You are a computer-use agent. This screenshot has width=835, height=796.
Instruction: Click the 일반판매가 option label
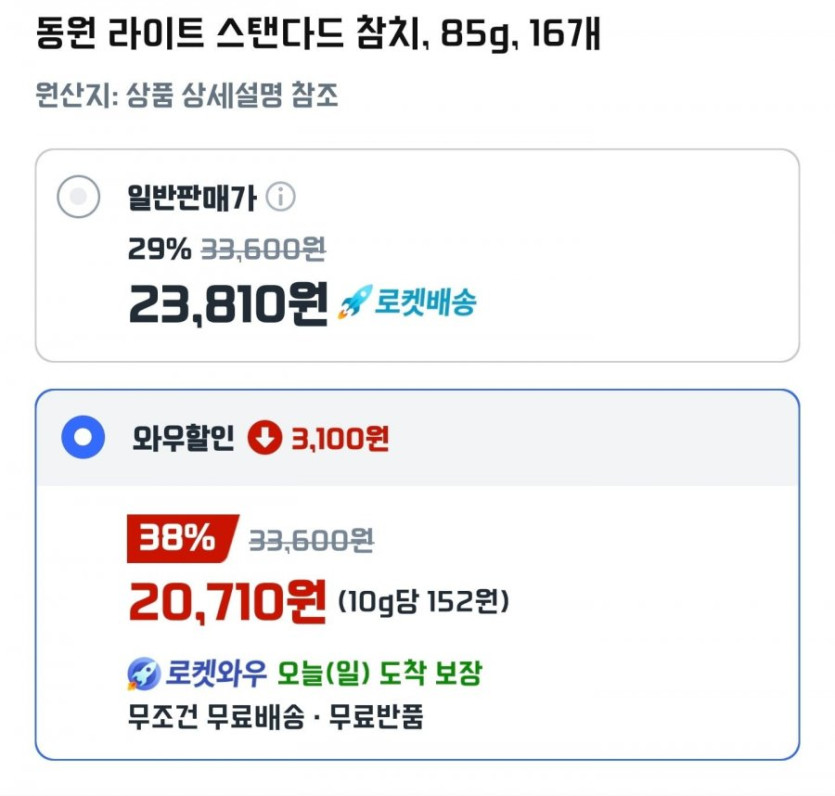(x=192, y=198)
